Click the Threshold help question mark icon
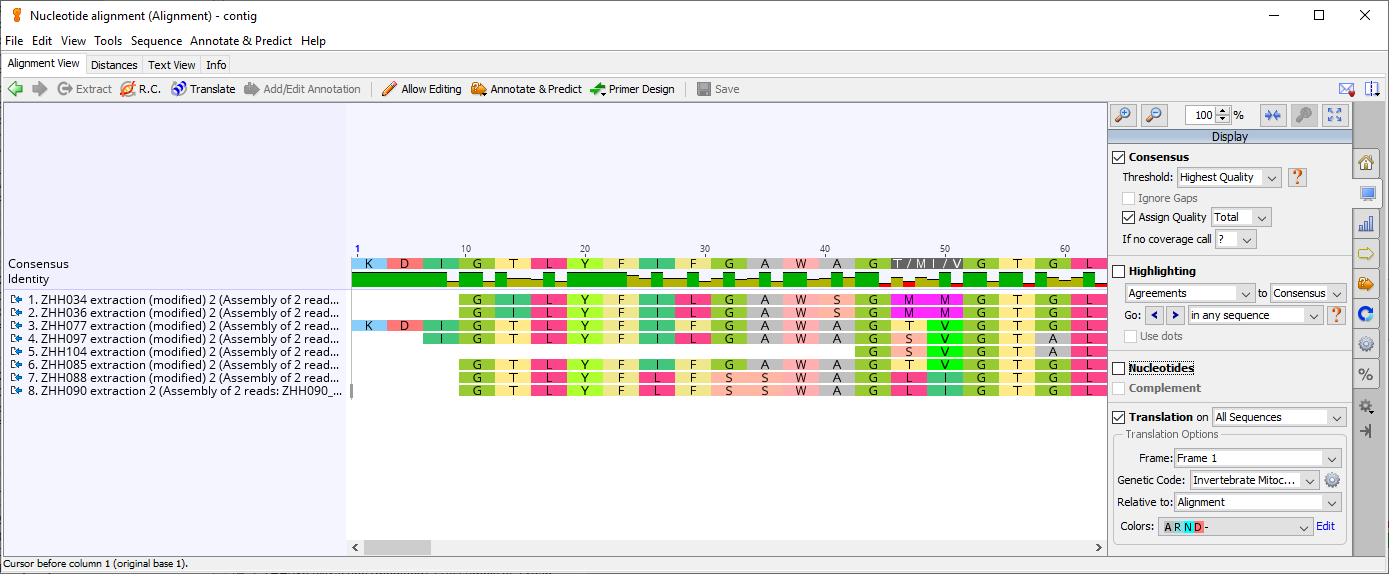Viewport: 1389px width, 574px height. 1298,177
